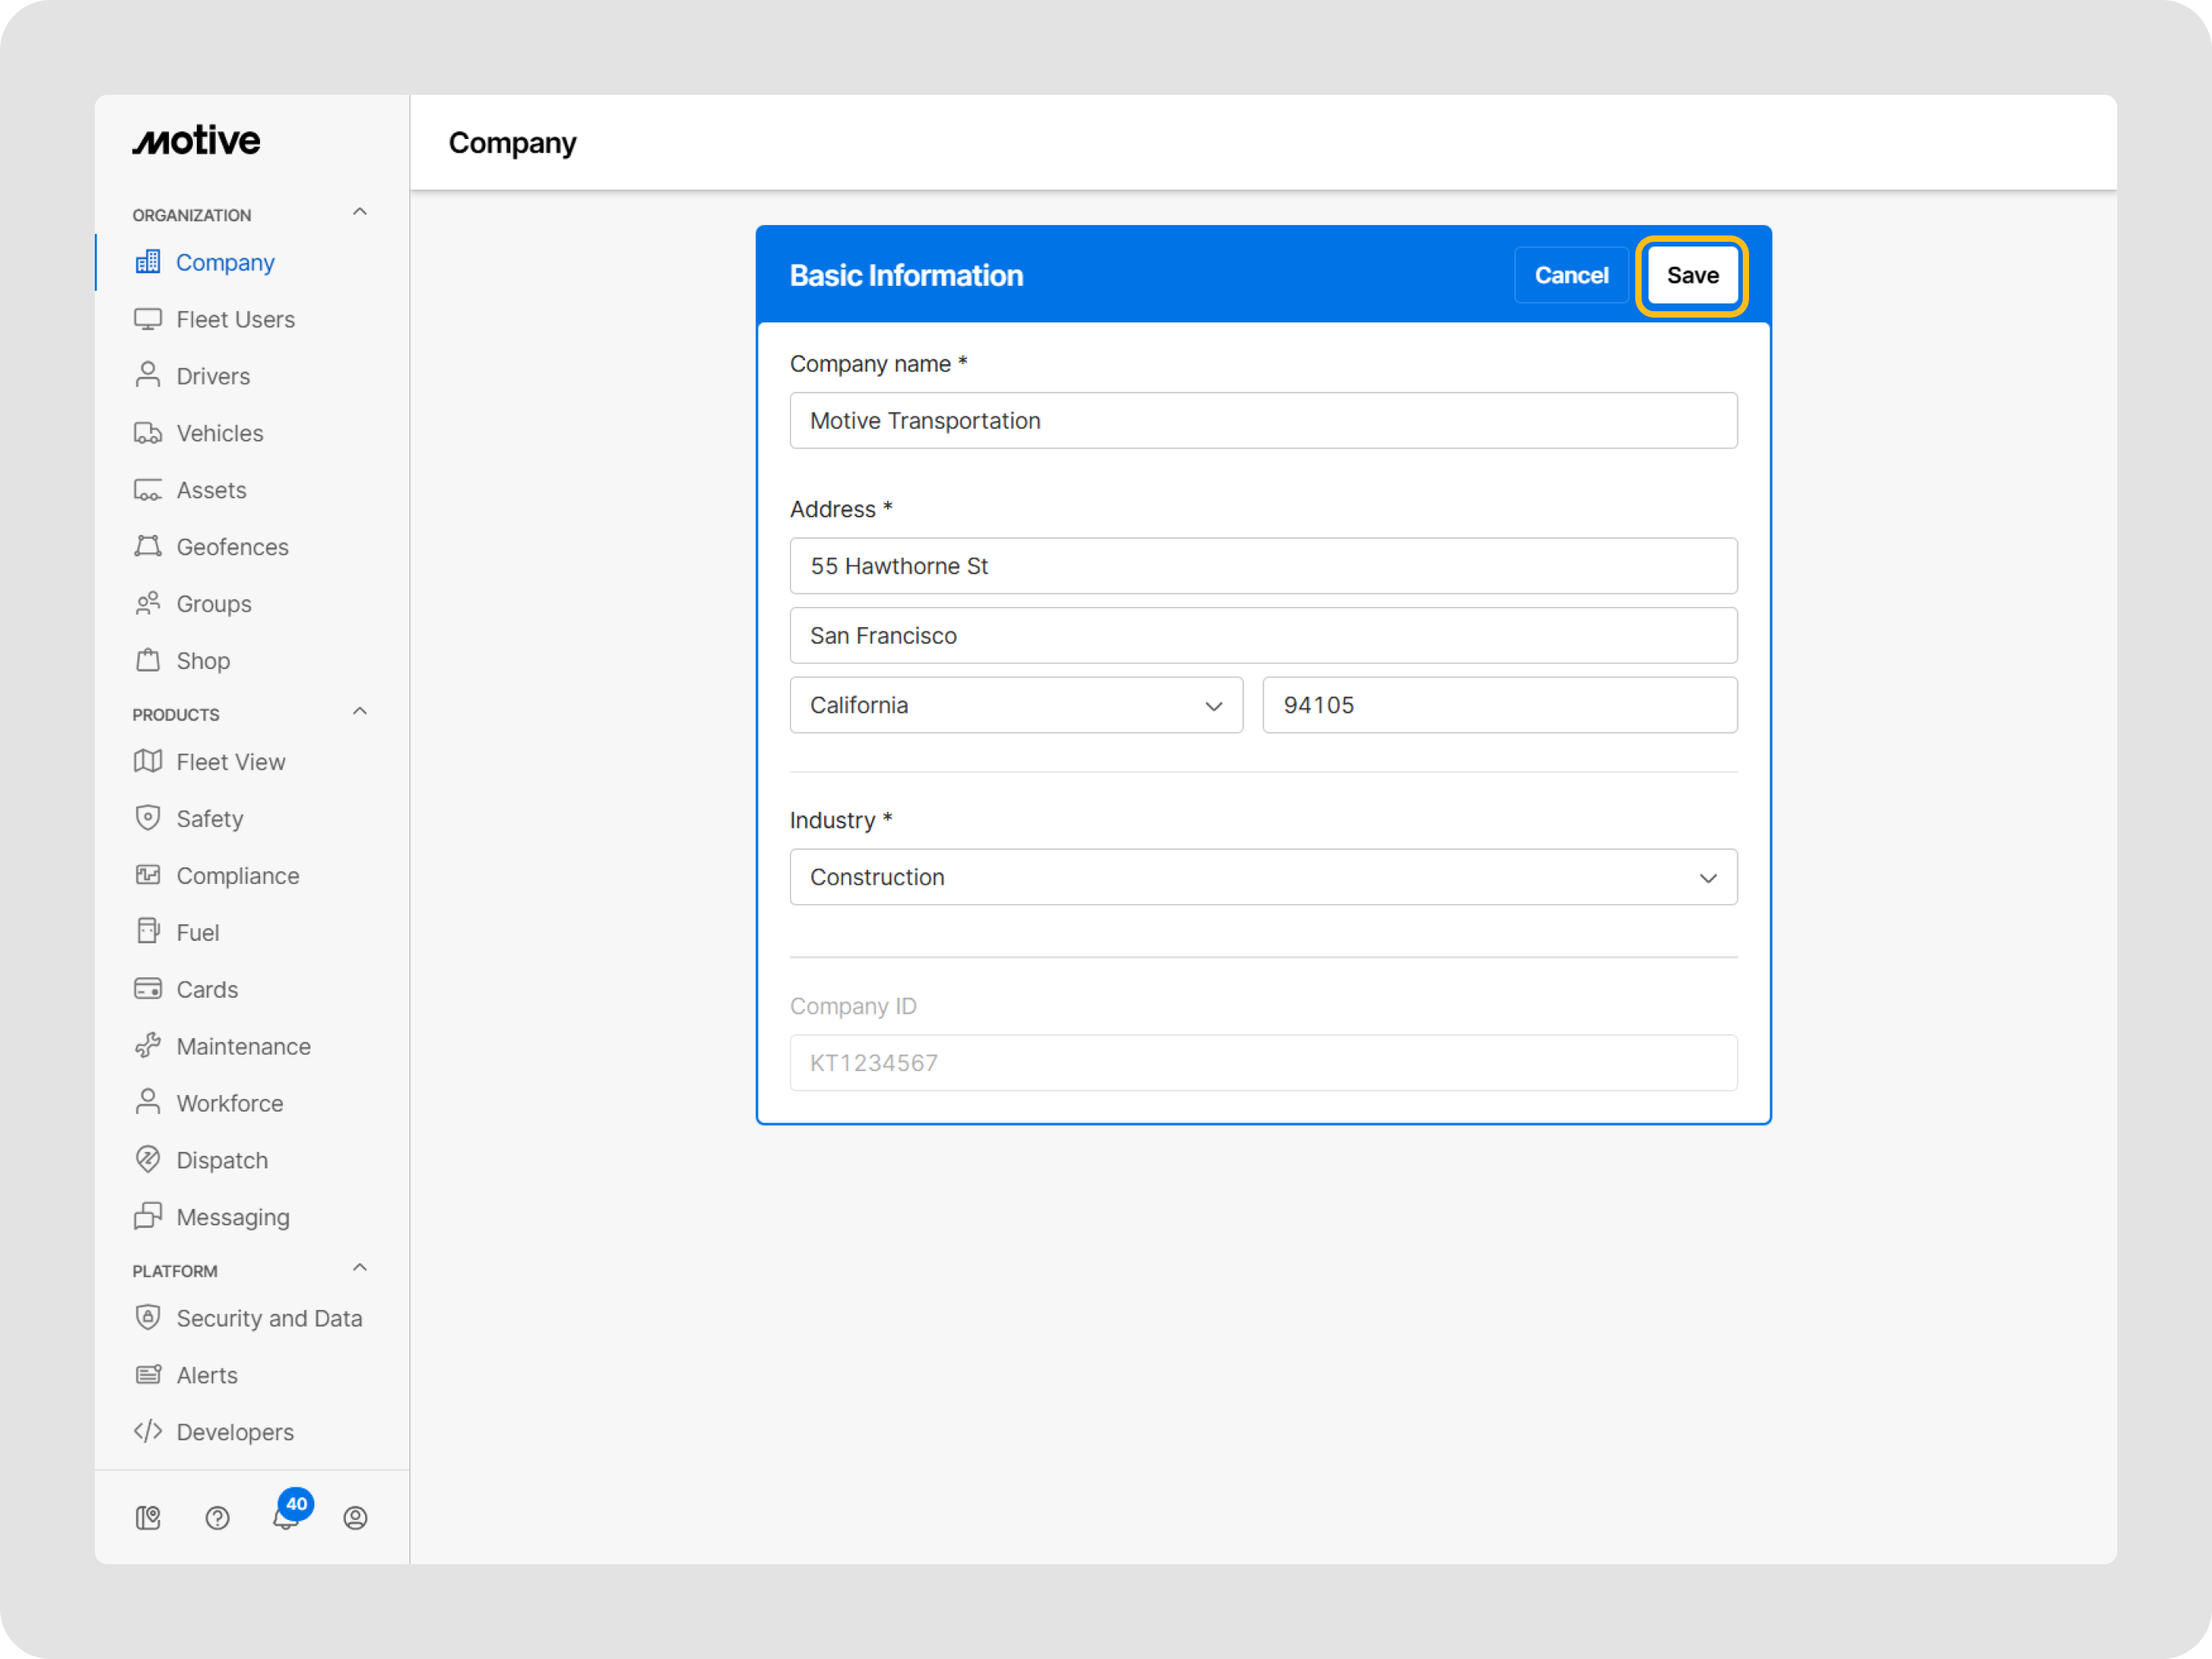
Task: Click the Motive logo
Action: 196,140
